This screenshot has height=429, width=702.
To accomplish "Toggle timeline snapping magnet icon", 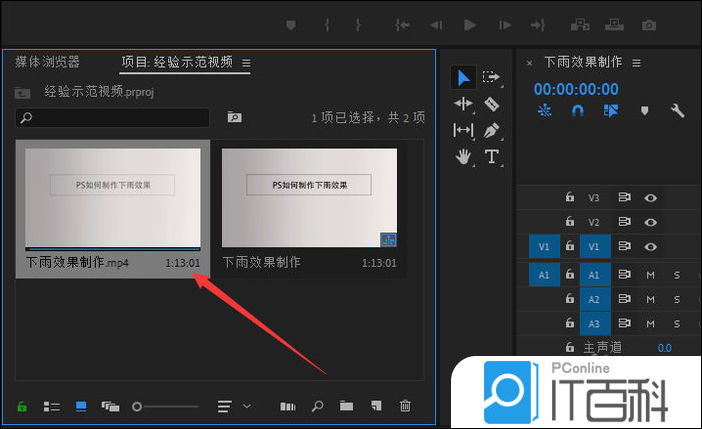I will coord(577,111).
